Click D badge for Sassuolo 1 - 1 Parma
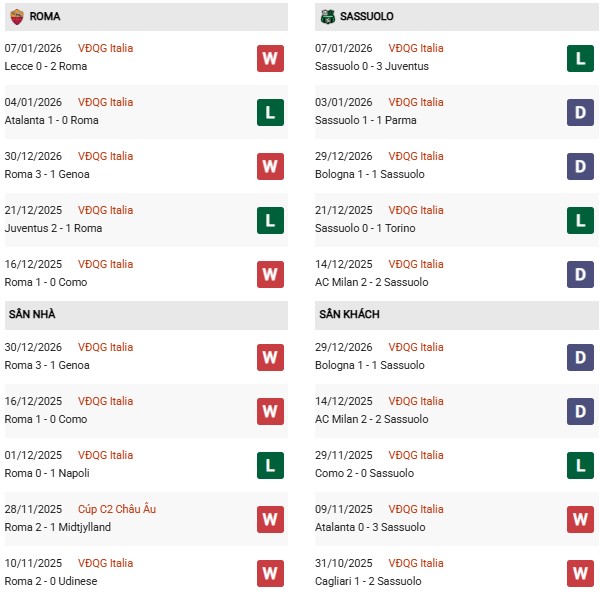 point(580,112)
